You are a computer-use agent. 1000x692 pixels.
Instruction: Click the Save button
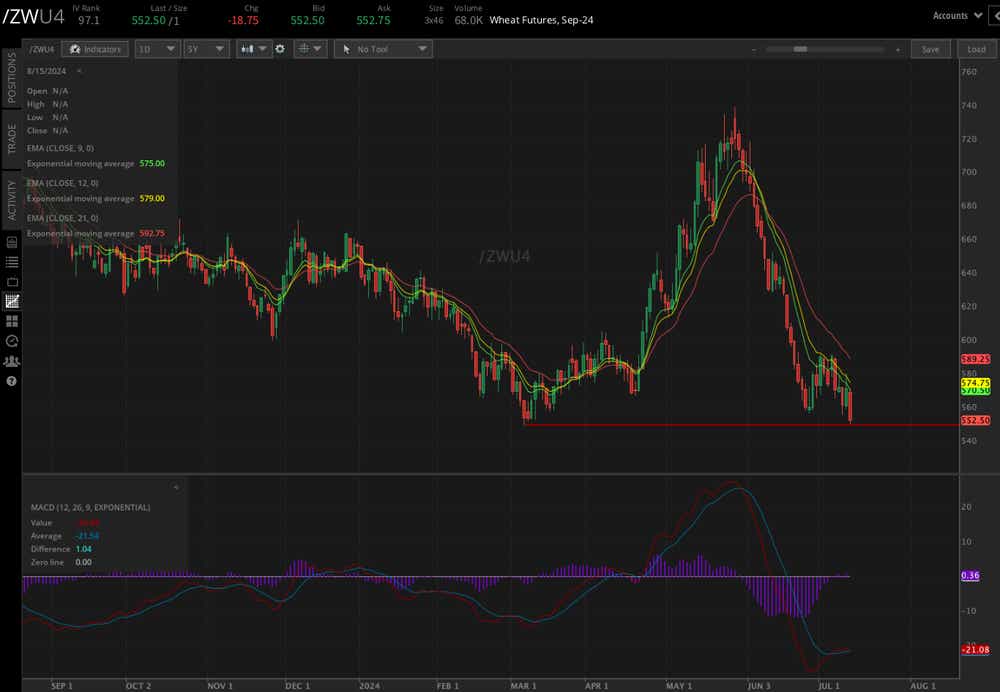(x=930, y=49)
